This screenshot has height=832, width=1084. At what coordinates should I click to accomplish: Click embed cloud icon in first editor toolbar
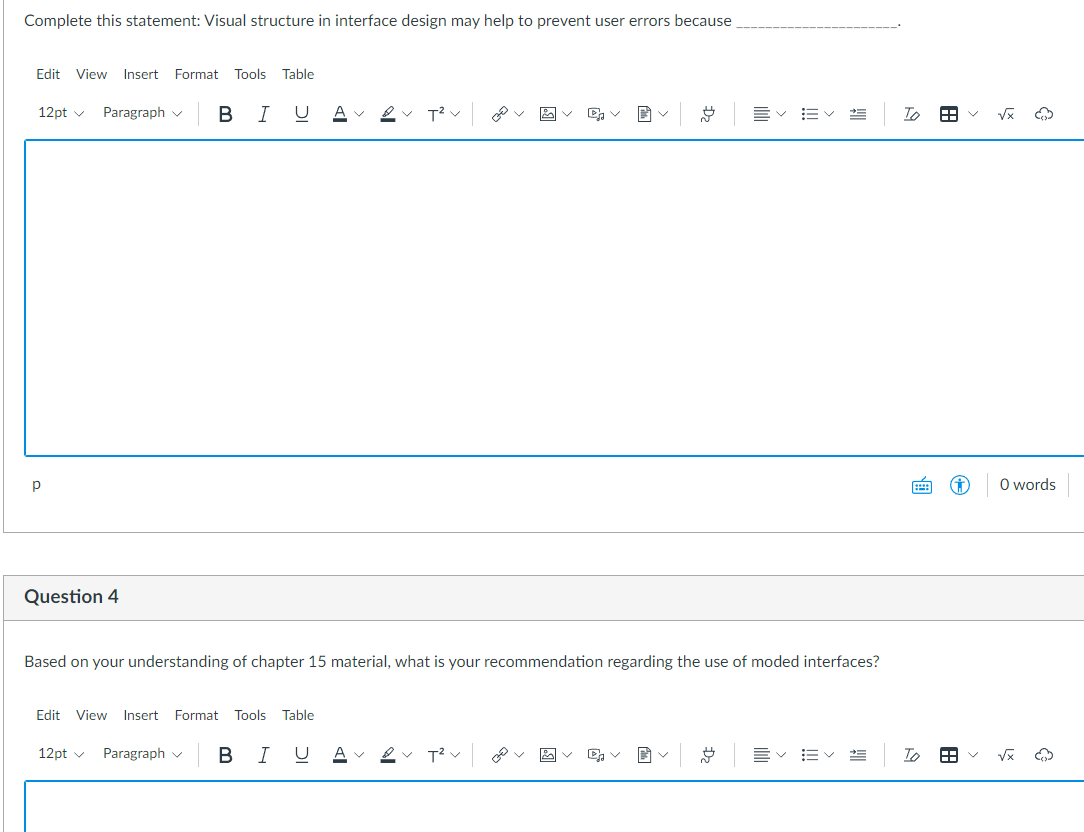pyautogui.click(x=1044, y=114)
